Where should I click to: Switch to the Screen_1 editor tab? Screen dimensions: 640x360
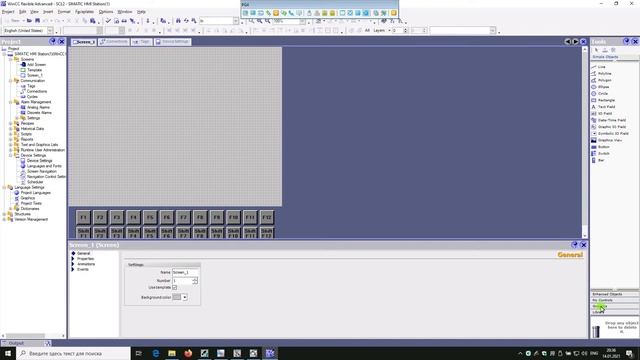[84, 42]
